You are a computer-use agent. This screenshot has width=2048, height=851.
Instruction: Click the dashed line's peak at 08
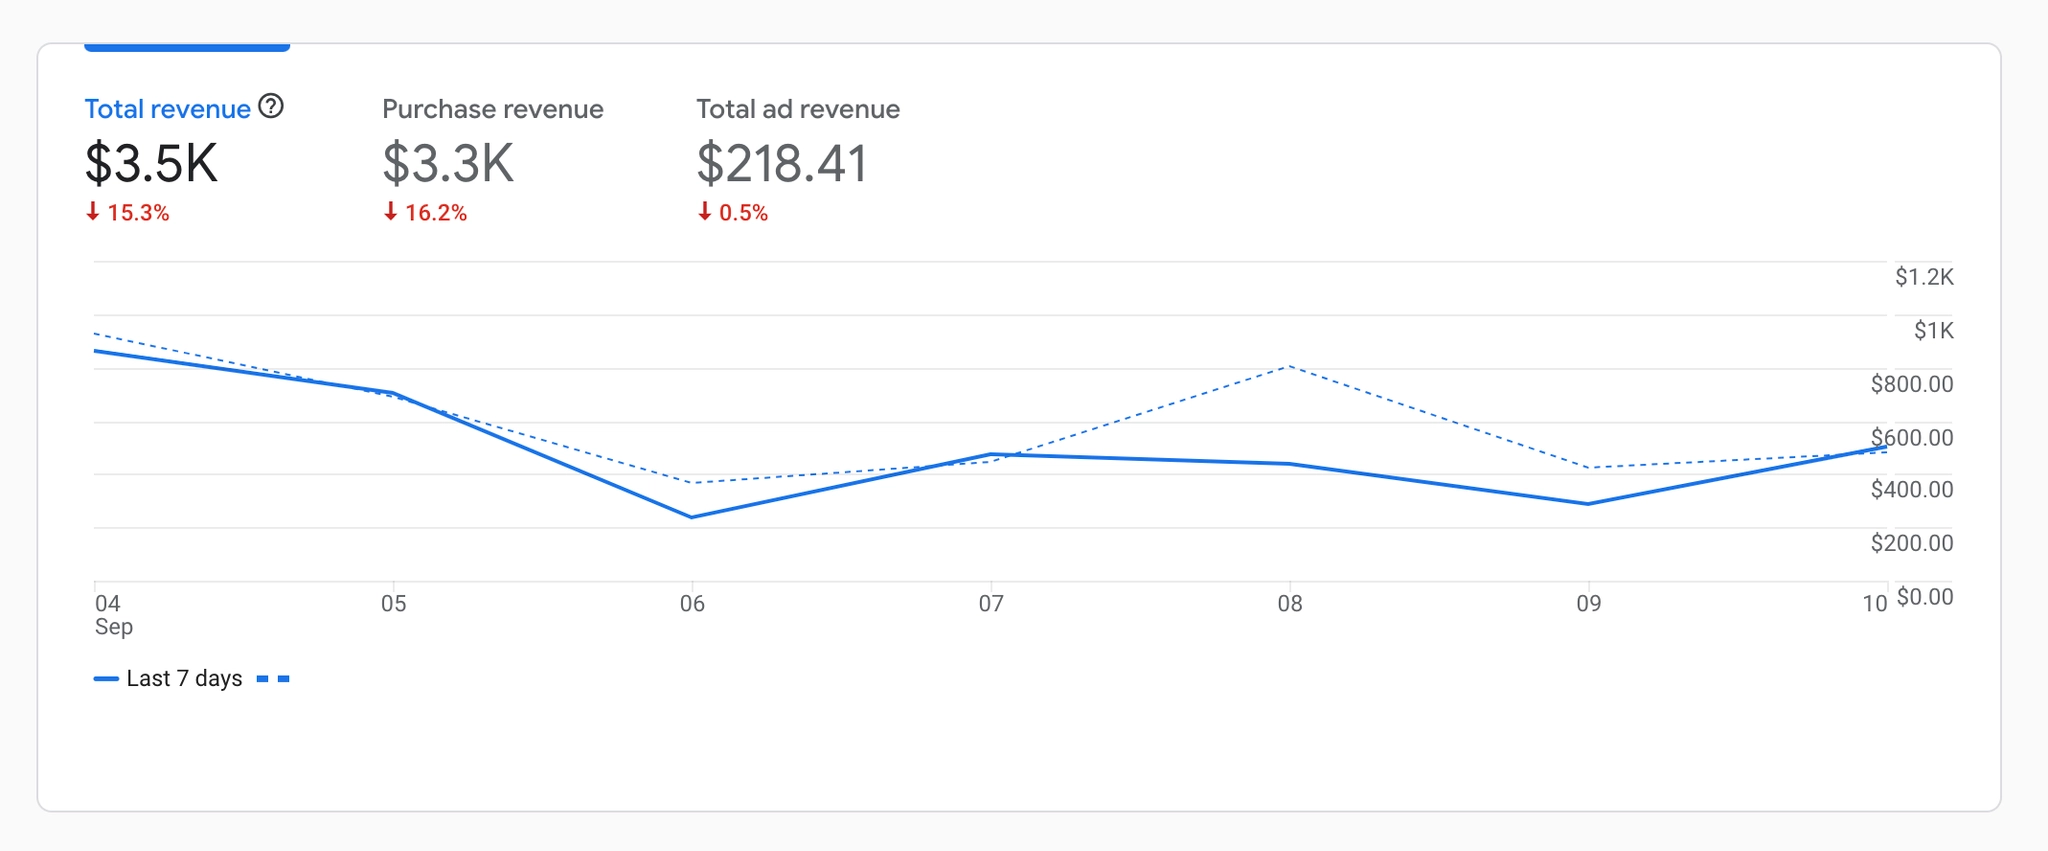(x=1290, y=367)
